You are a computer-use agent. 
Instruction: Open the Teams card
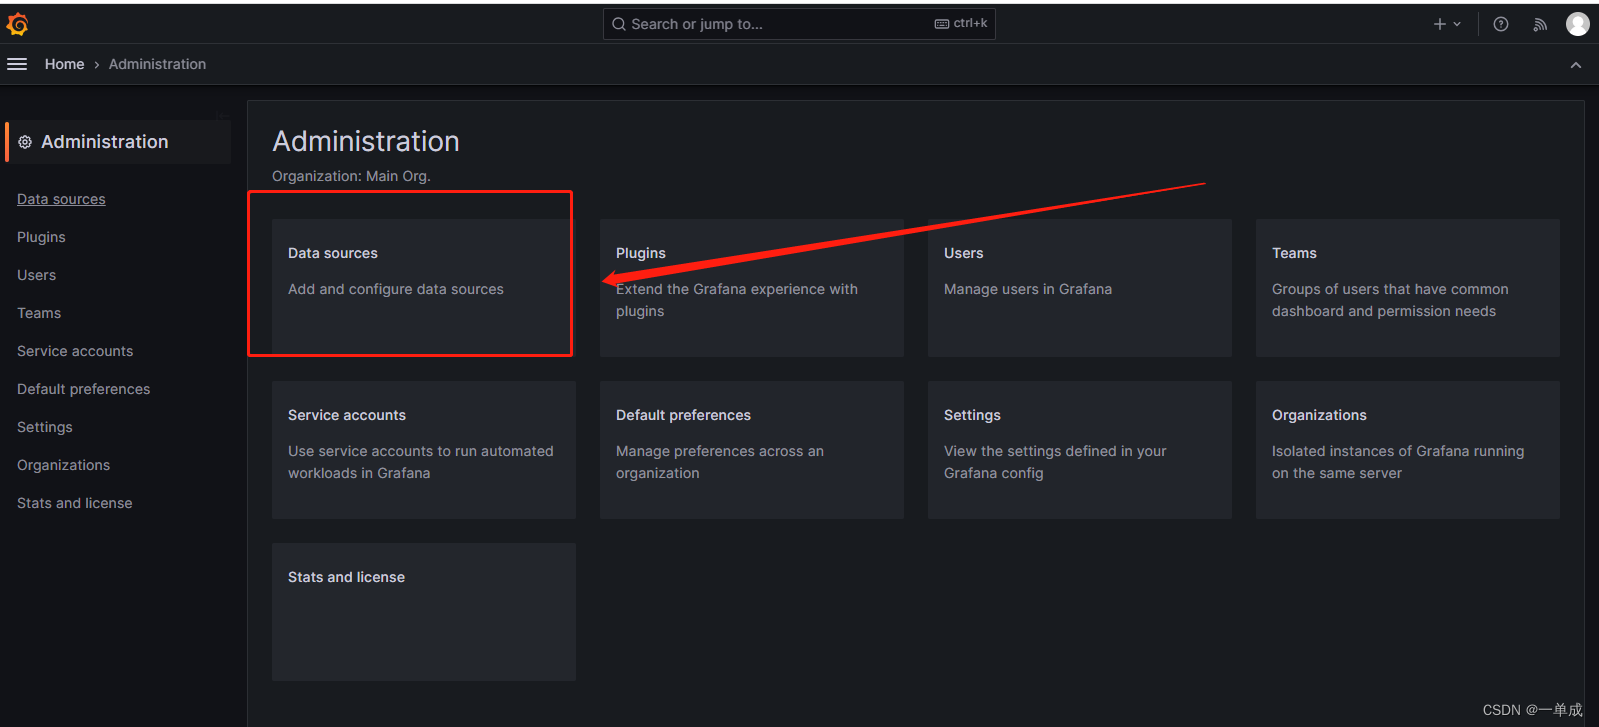pyautogui.click(x=1408, y=288)
